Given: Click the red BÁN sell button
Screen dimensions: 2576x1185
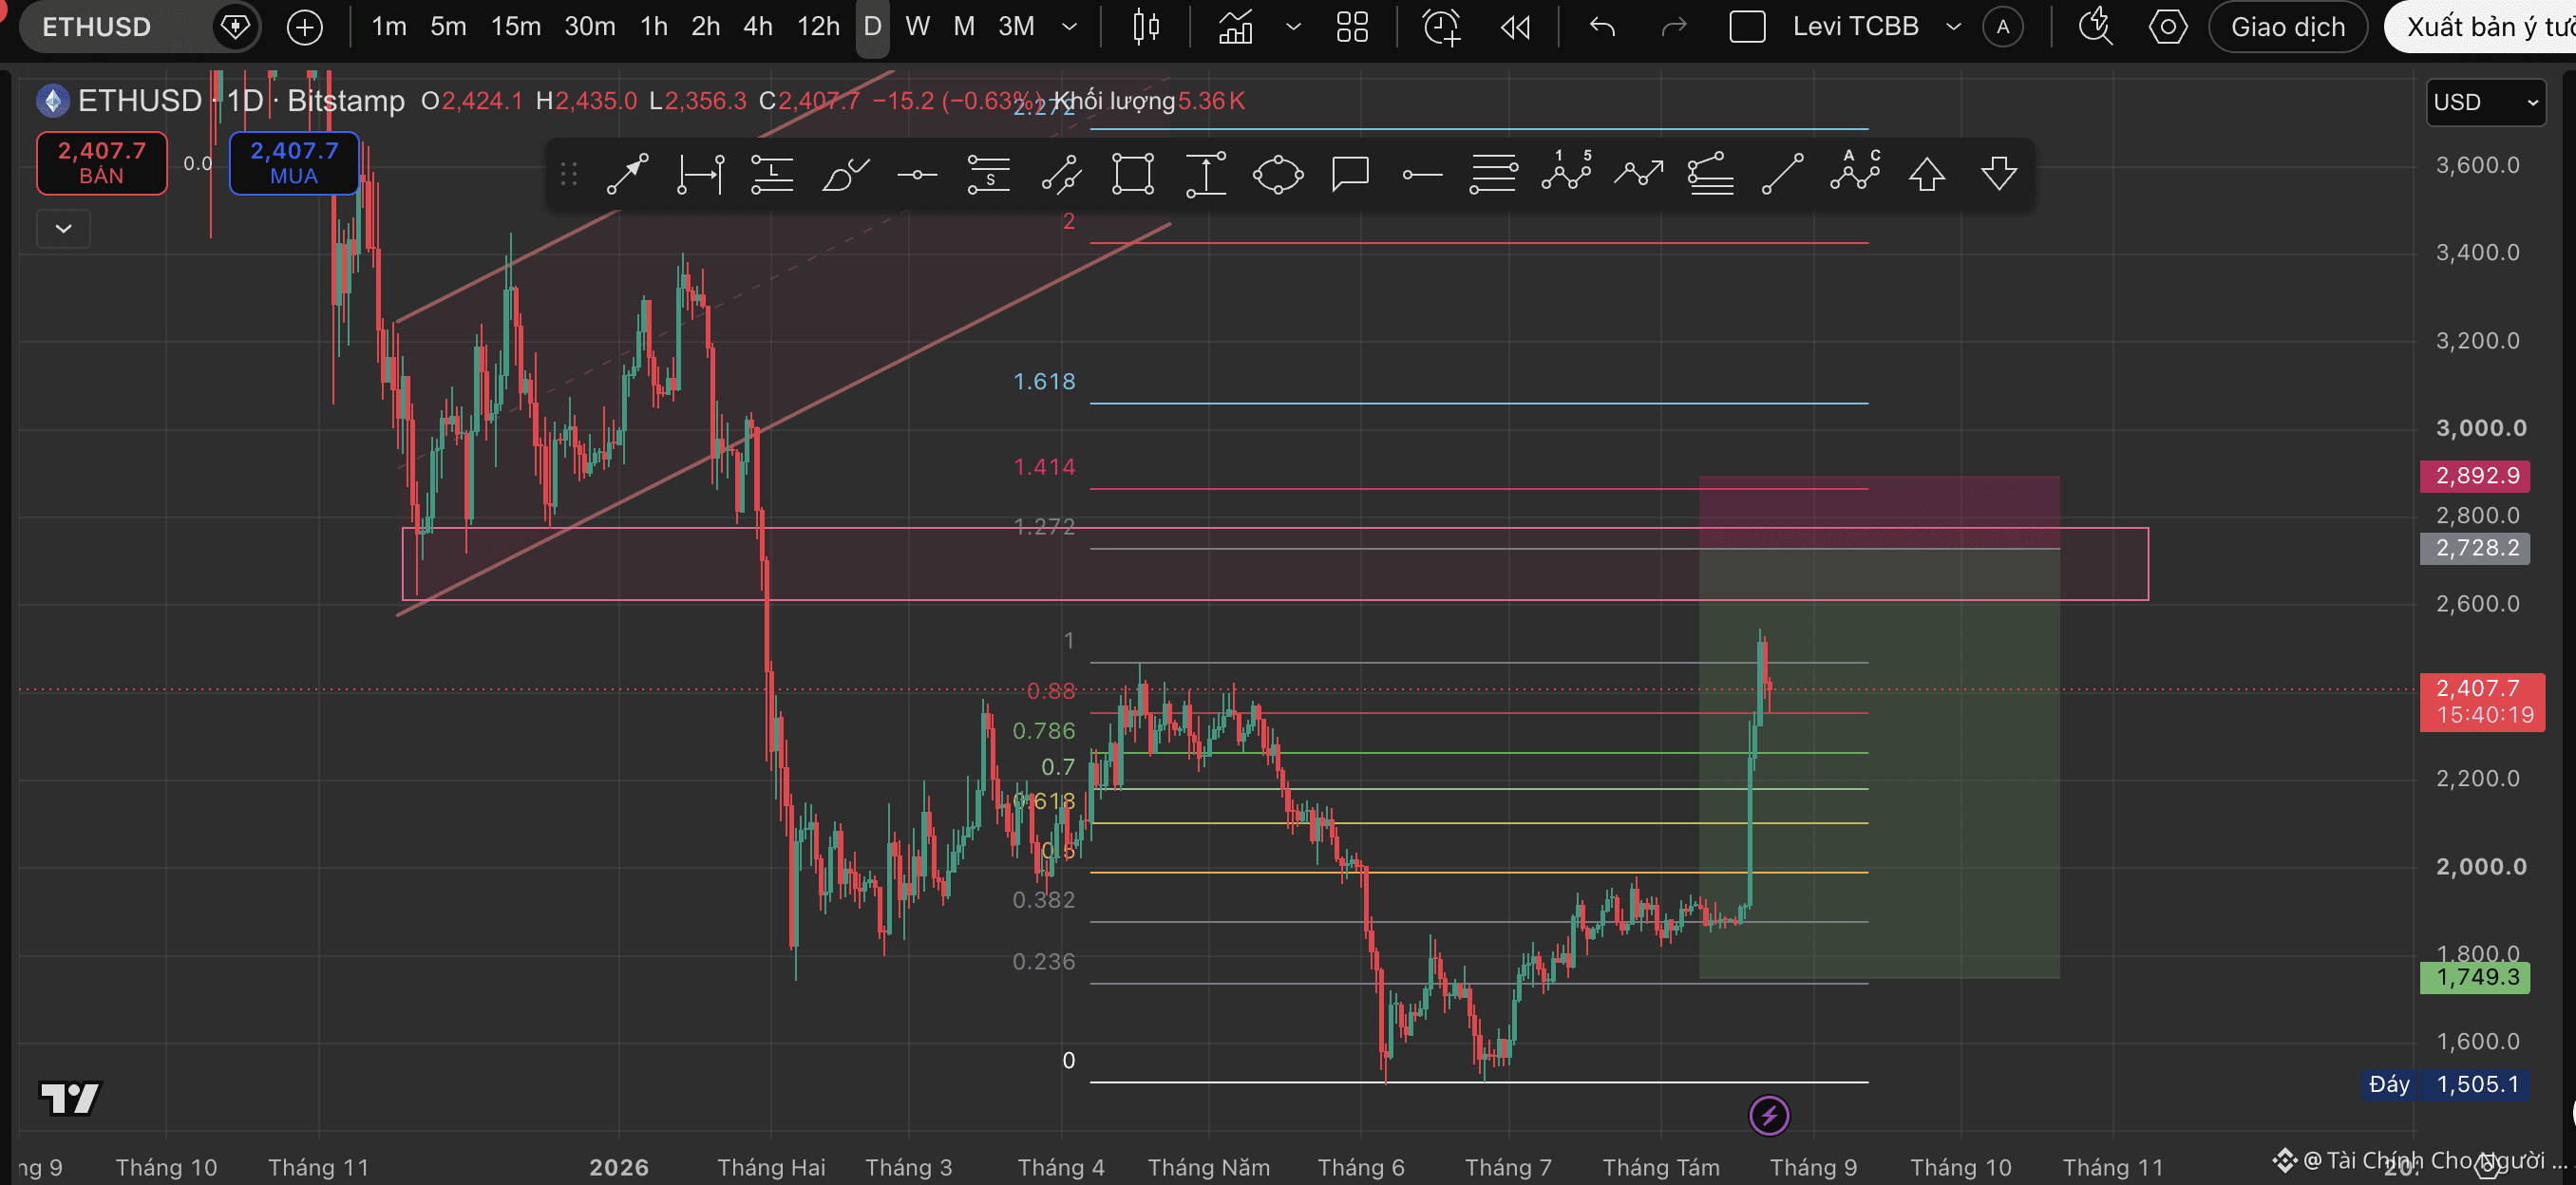Looking at the screenshot, I should [102, 163].
